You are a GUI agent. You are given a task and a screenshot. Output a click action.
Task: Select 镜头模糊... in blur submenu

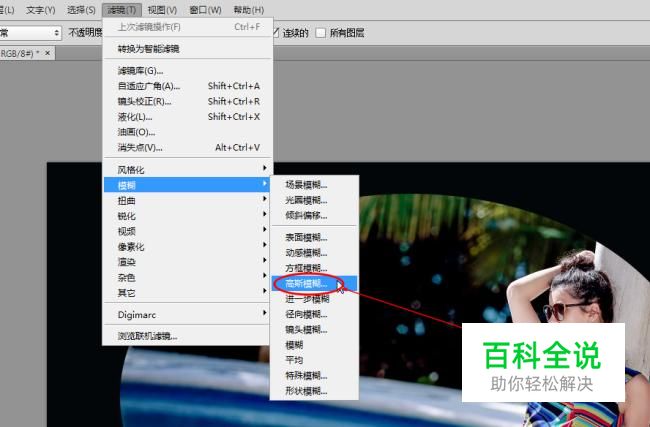314,330
